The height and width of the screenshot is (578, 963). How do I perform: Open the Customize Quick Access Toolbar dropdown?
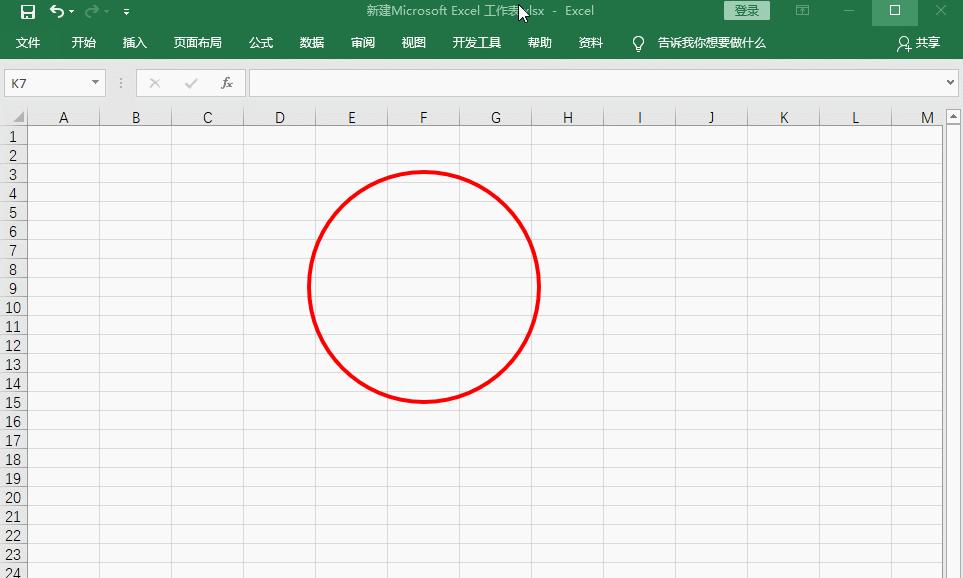[x=126, y=11]
